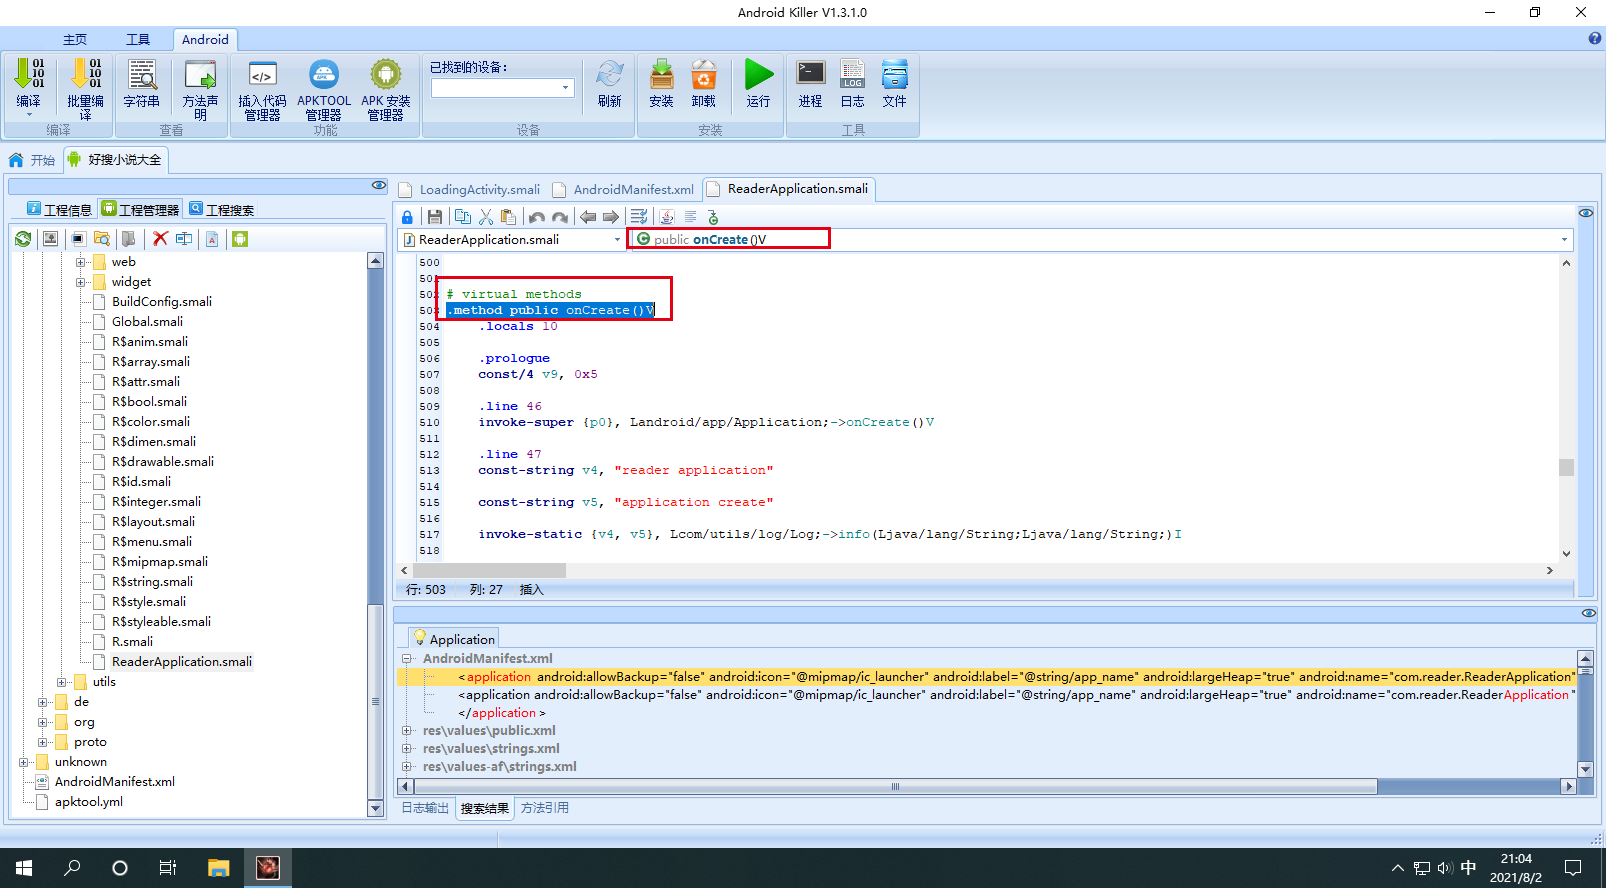Expand the unknown folder
Image resolution: width=1606 pixels, height=888 pixels.
pos(24,762)
